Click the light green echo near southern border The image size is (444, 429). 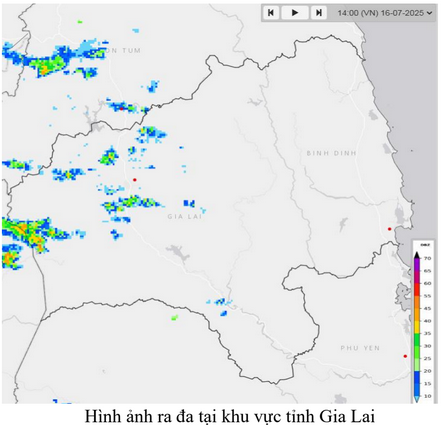(x=174, y=318)
